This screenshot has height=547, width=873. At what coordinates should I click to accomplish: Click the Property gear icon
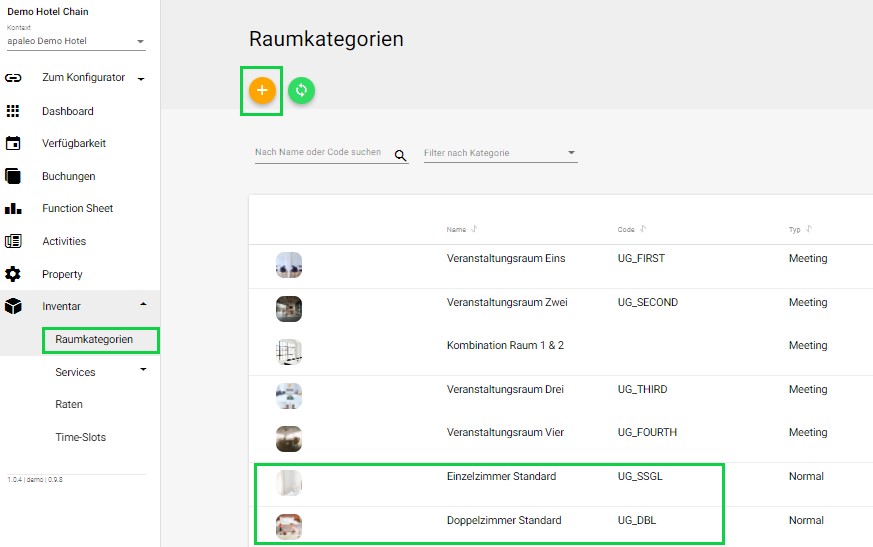tap(13, 274)
